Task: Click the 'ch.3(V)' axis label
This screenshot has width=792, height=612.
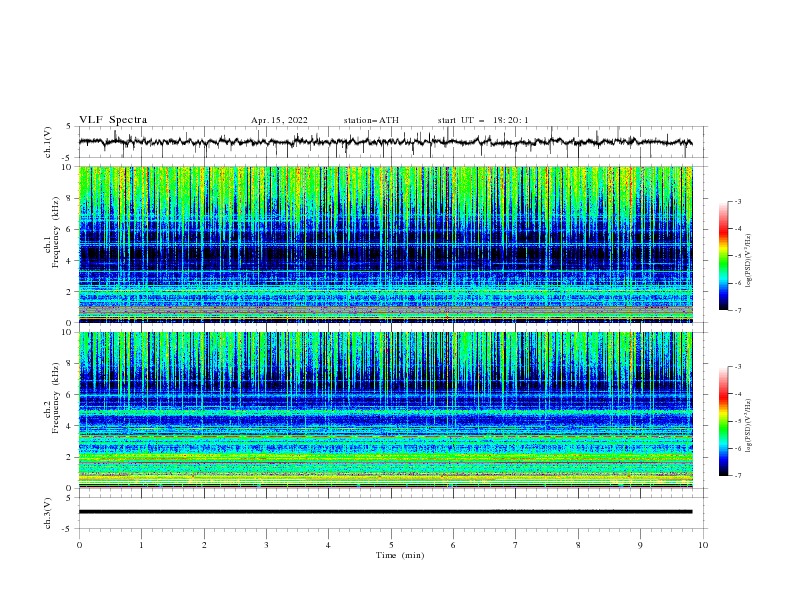Action: click(x=48, y=513)
